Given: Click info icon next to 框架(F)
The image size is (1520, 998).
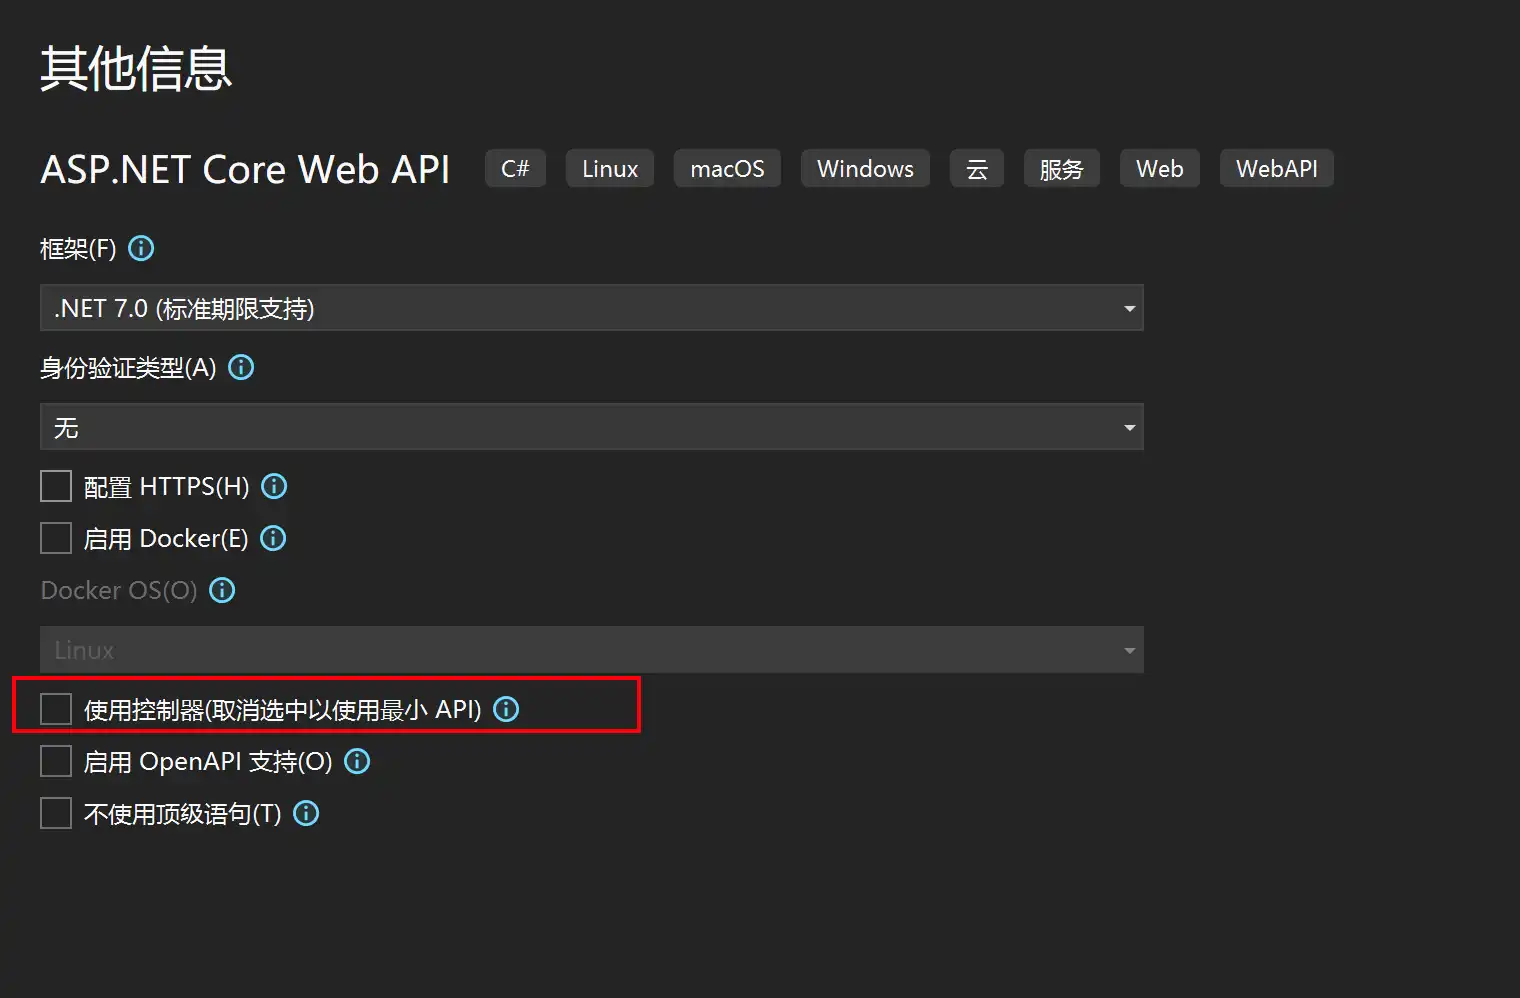Looking at the screenshot, I should [141, 248].
